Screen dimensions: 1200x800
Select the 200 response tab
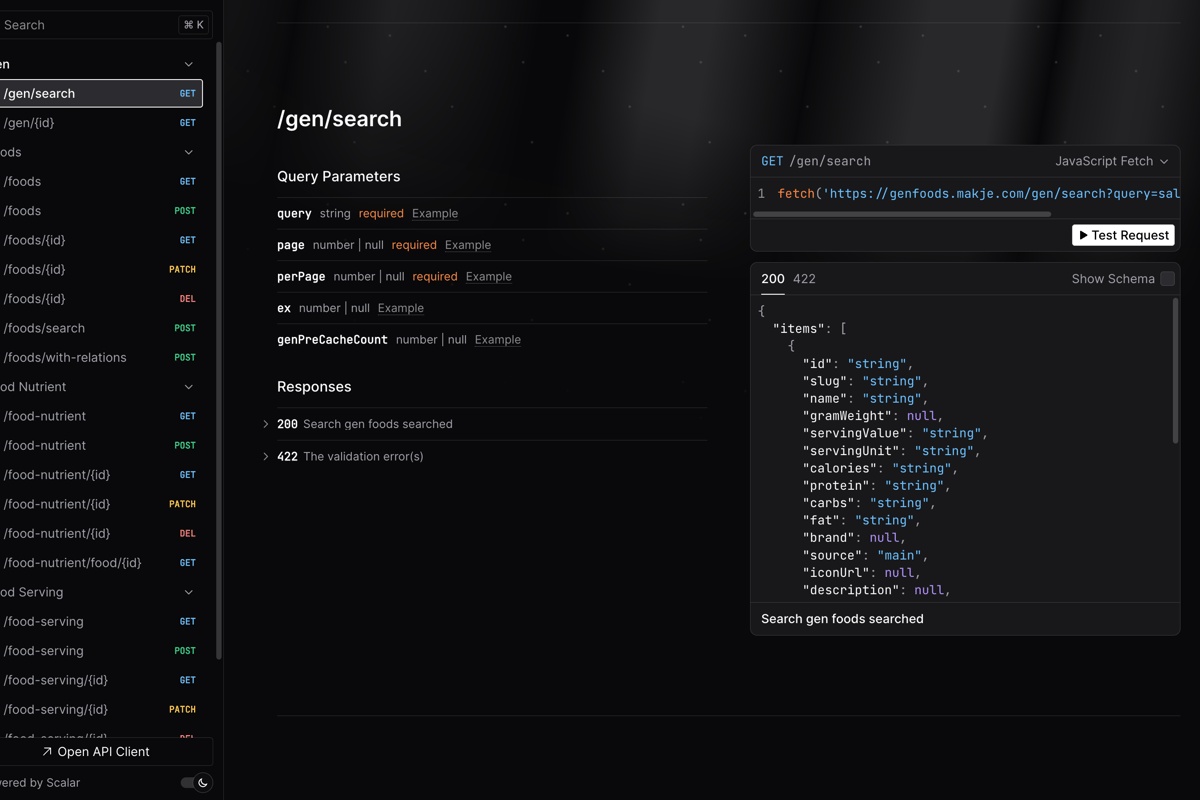point(772,279)
